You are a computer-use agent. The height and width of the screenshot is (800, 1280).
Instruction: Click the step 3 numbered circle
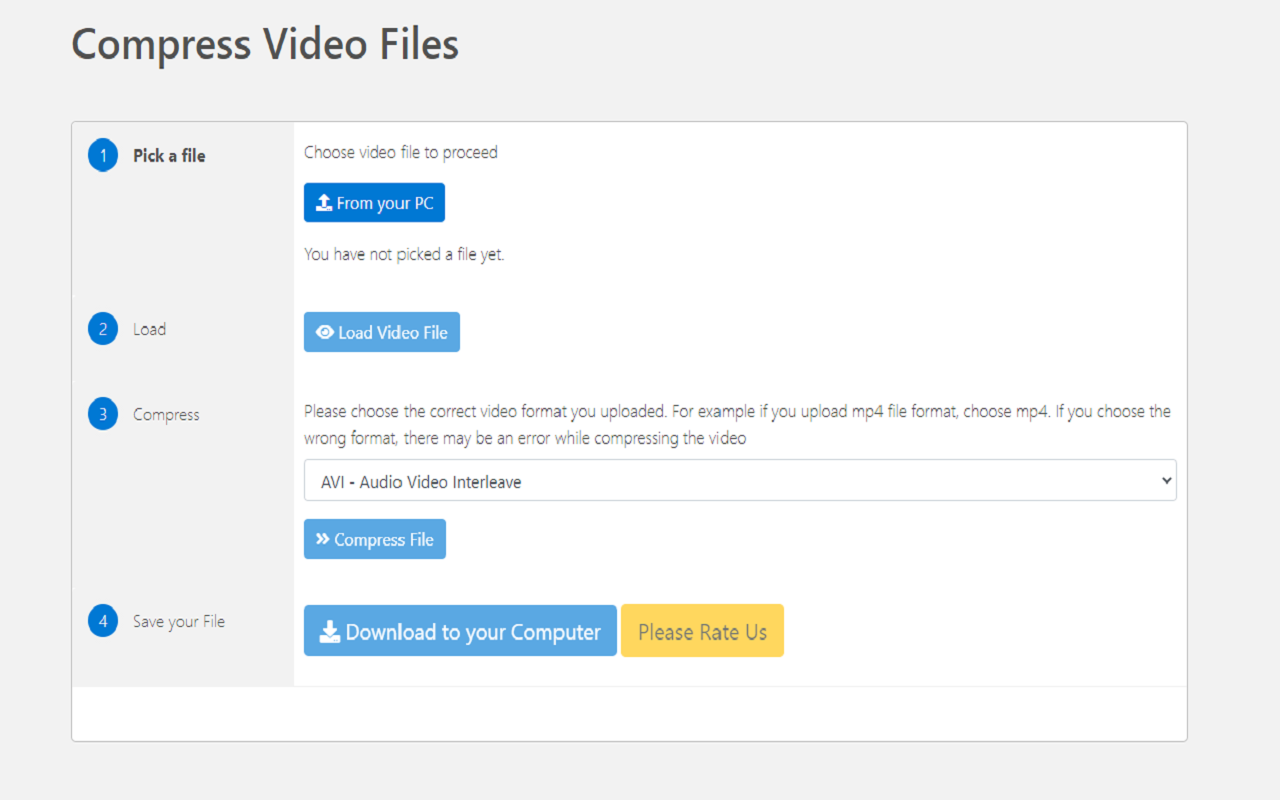103,414
